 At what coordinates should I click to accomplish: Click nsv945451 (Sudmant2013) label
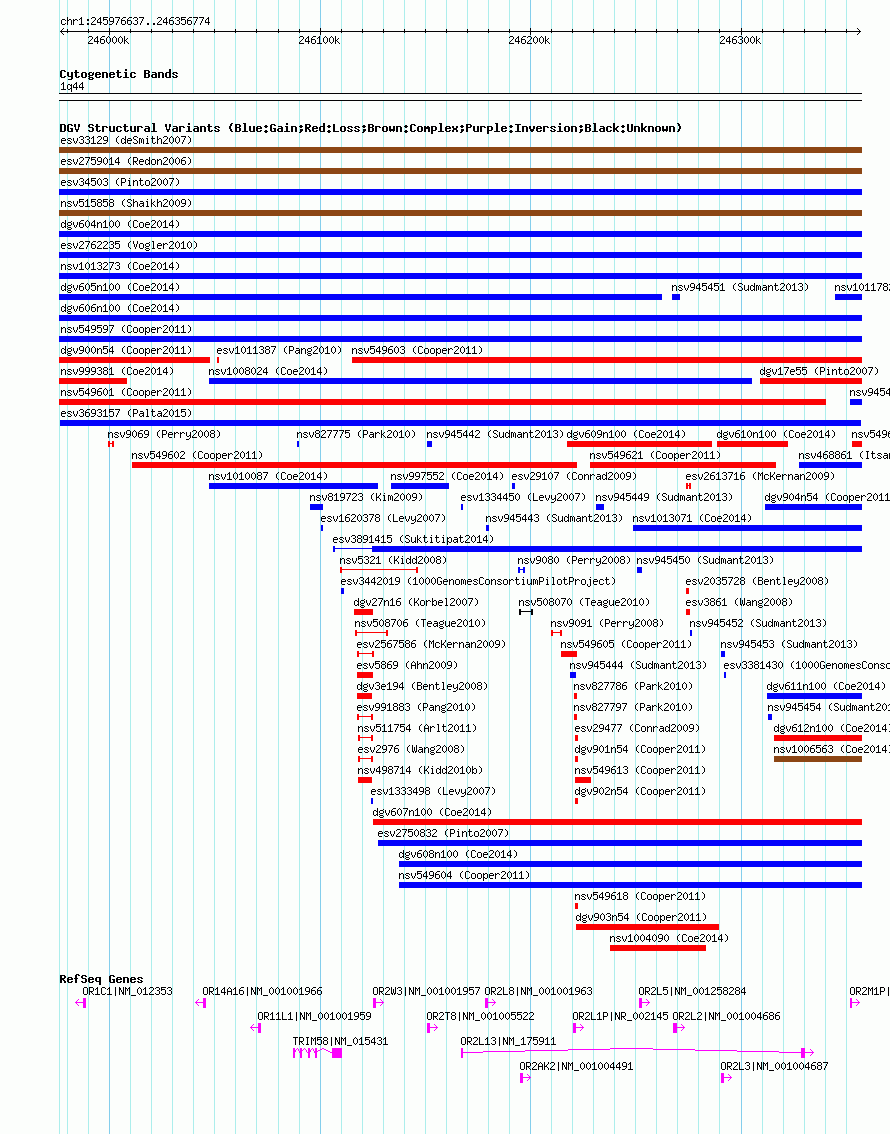(740, 287)
